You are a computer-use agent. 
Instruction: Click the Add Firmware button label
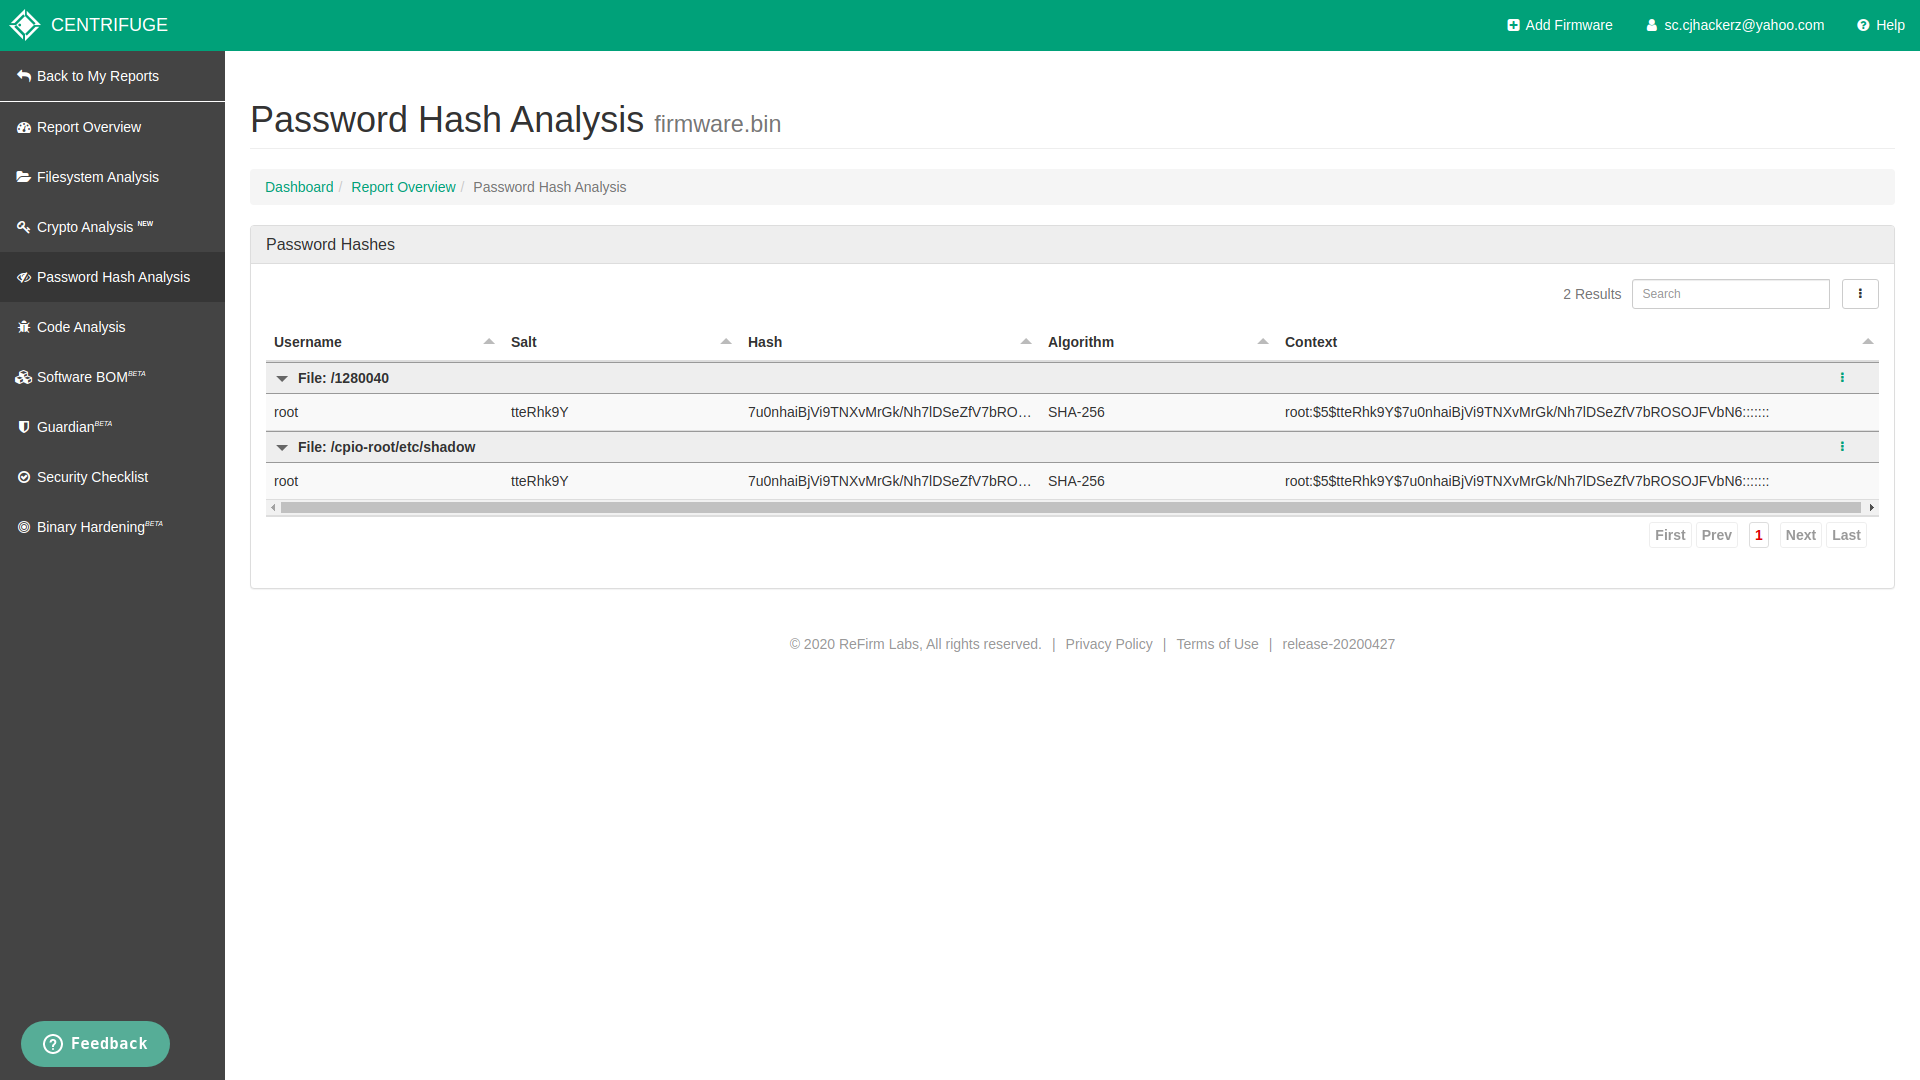1568,25
